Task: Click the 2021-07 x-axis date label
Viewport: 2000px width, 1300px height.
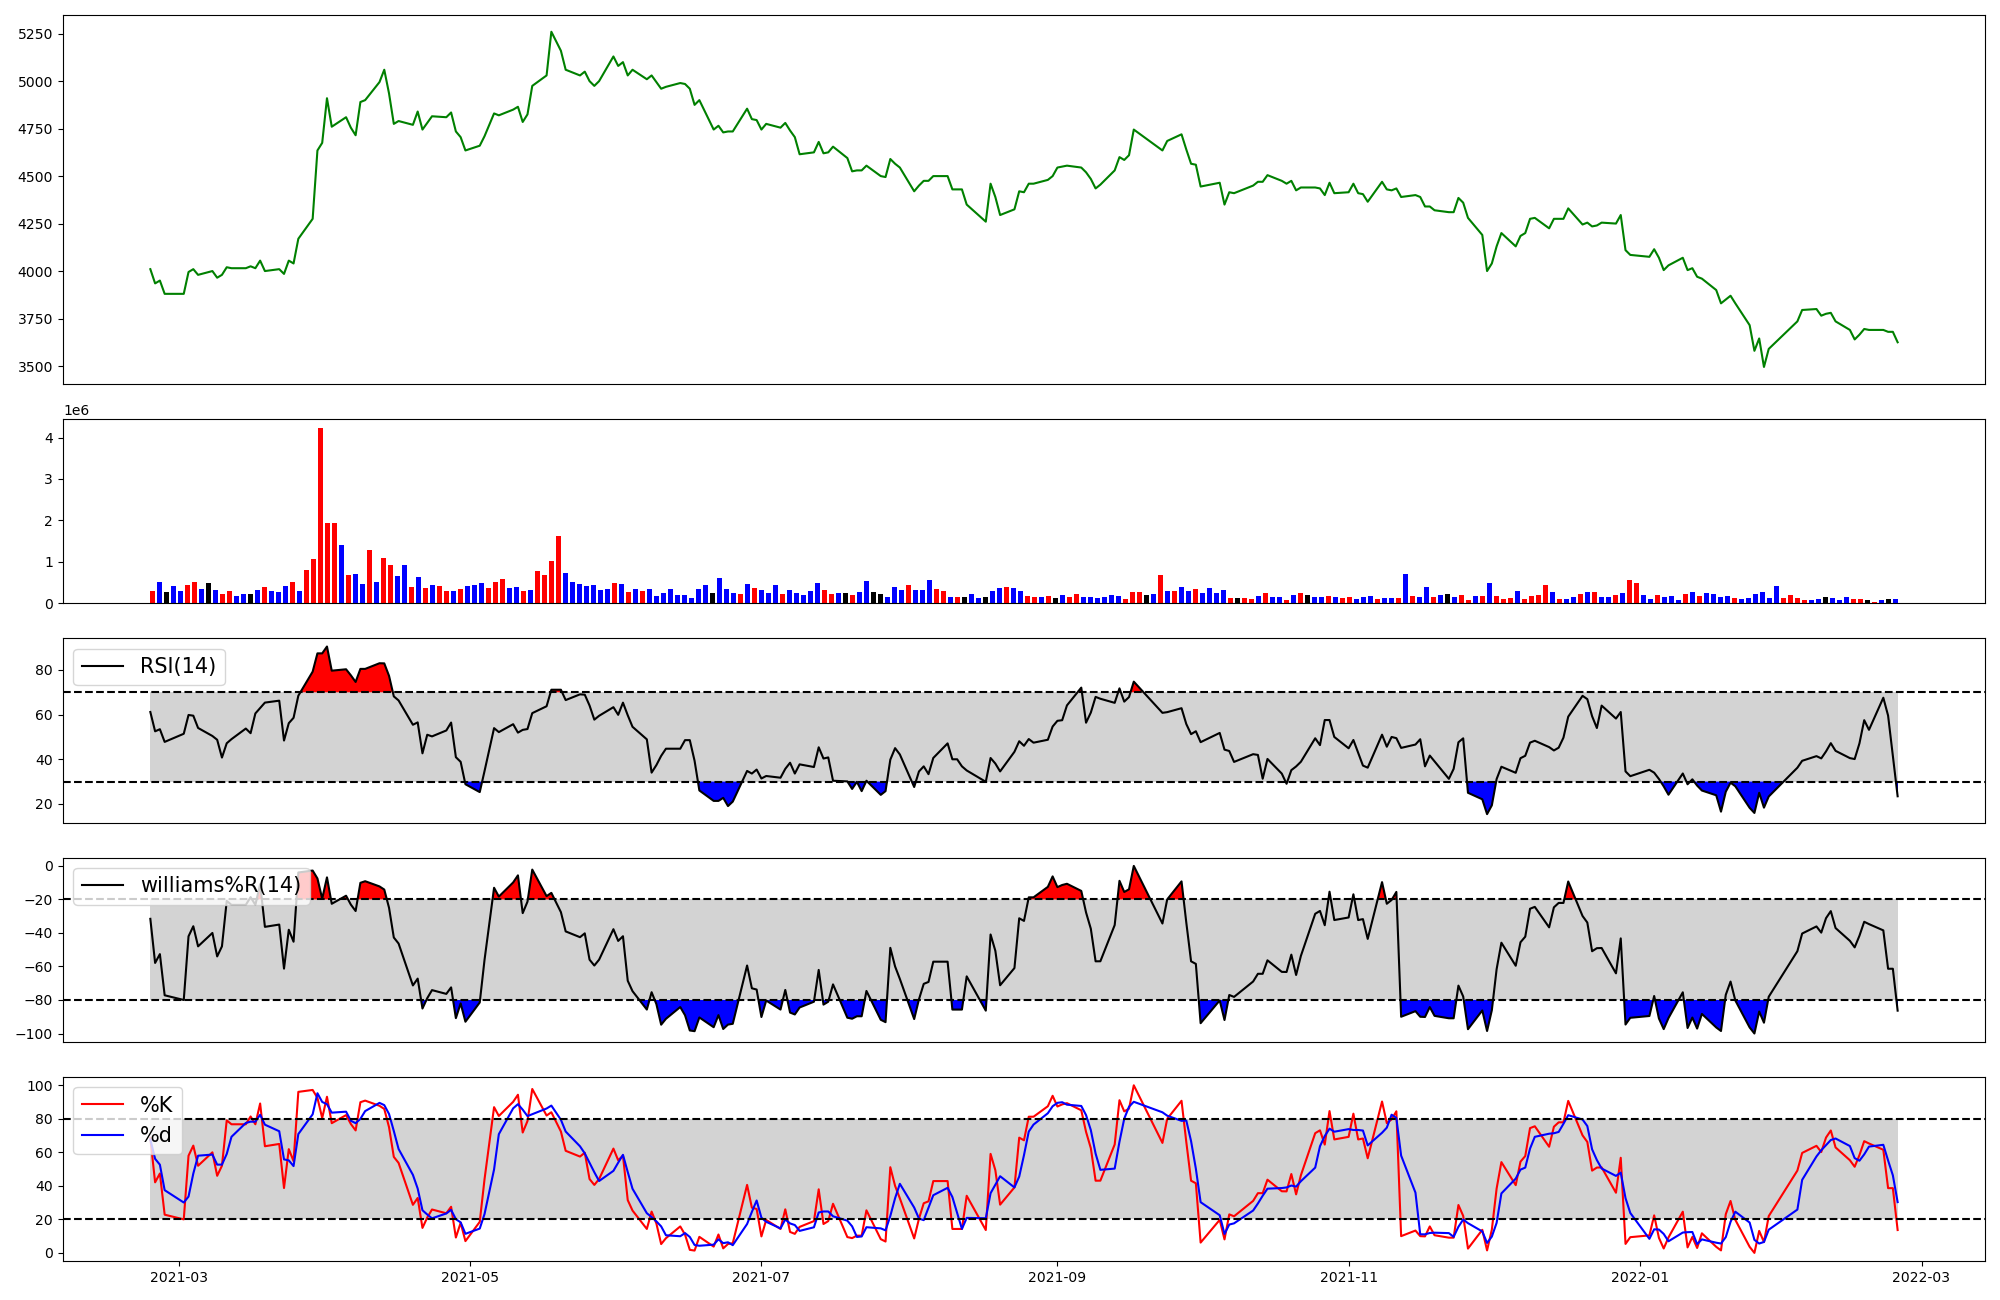Action: pos(762,1276)
